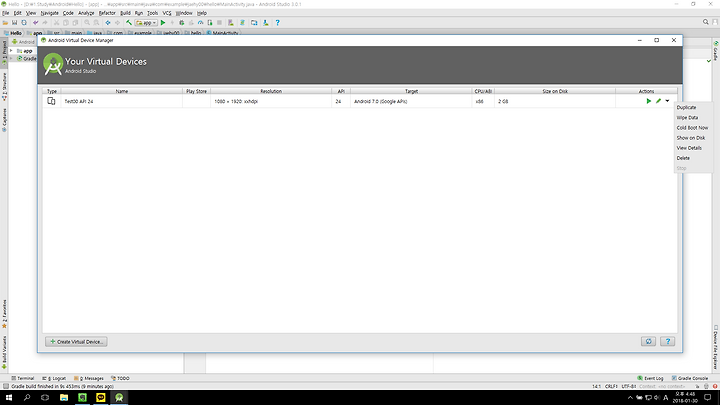The width and height of the screenshot is (720, 405).
Task: Open the Gradle Console tab
Action: click(x=690, y=378)
